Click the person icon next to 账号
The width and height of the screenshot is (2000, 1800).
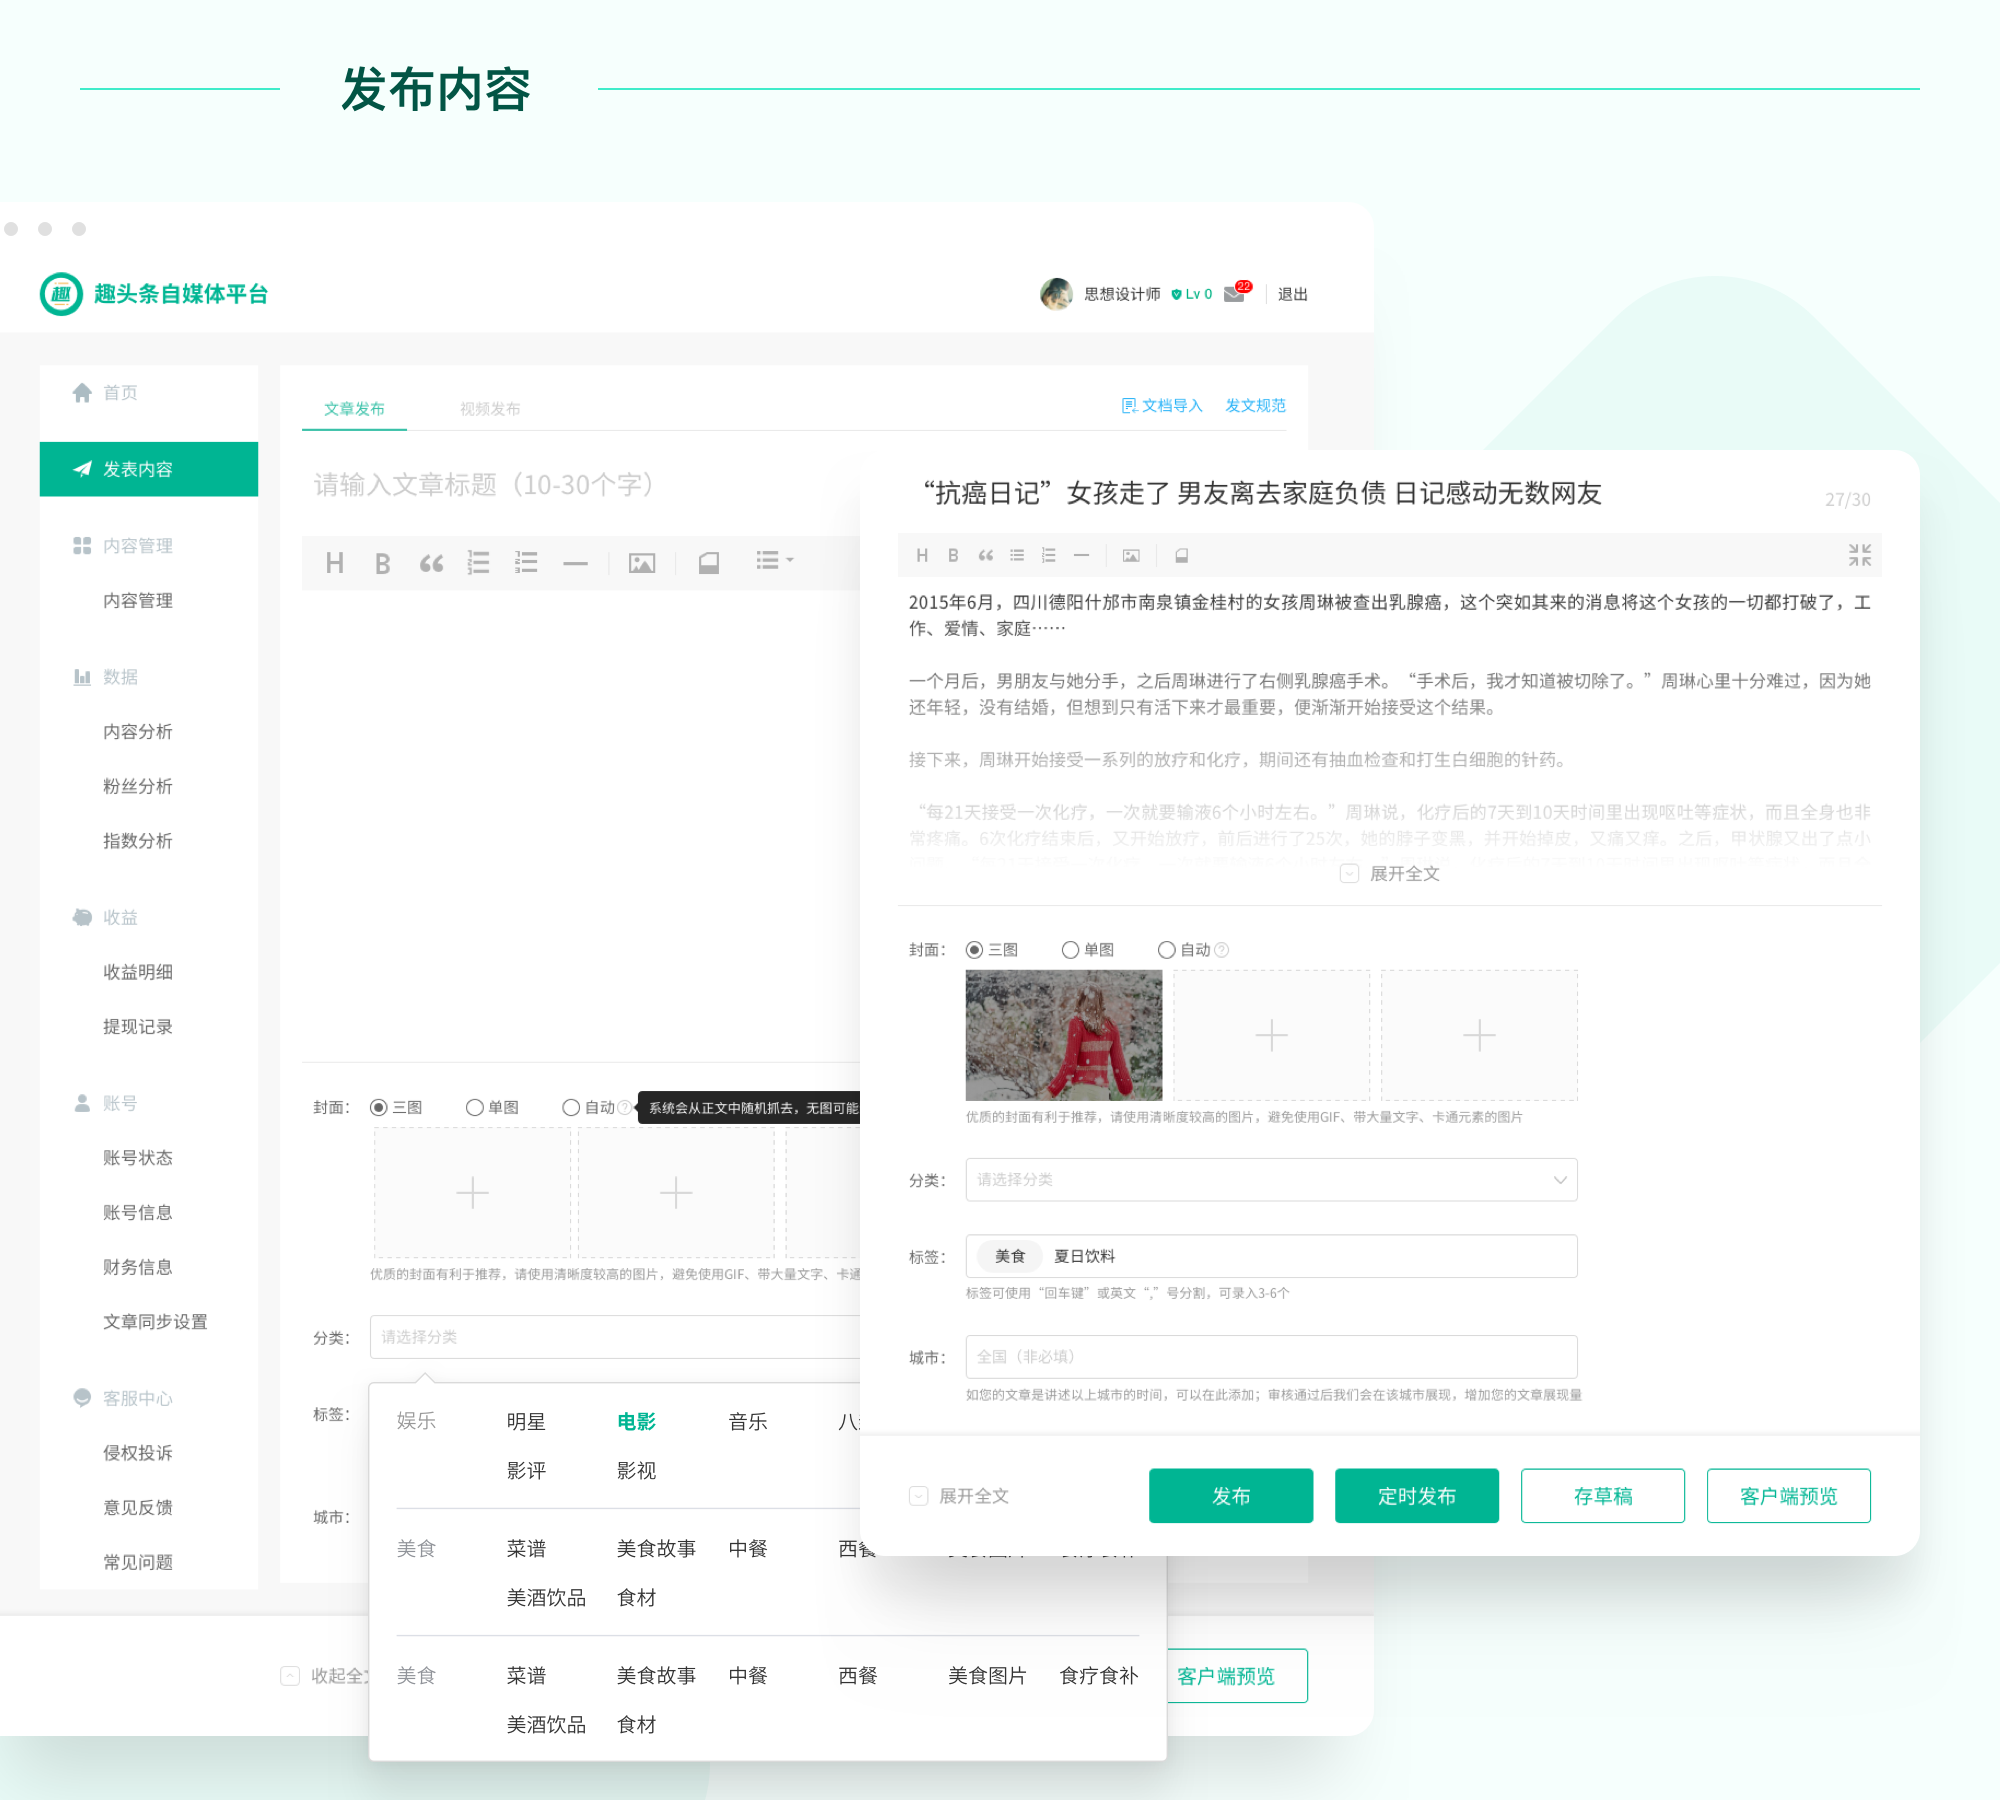(82, 1103)
